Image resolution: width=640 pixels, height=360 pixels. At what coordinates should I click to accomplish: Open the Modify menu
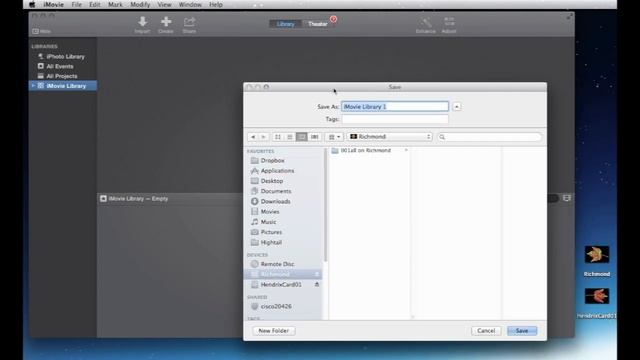tap(140, 4)
